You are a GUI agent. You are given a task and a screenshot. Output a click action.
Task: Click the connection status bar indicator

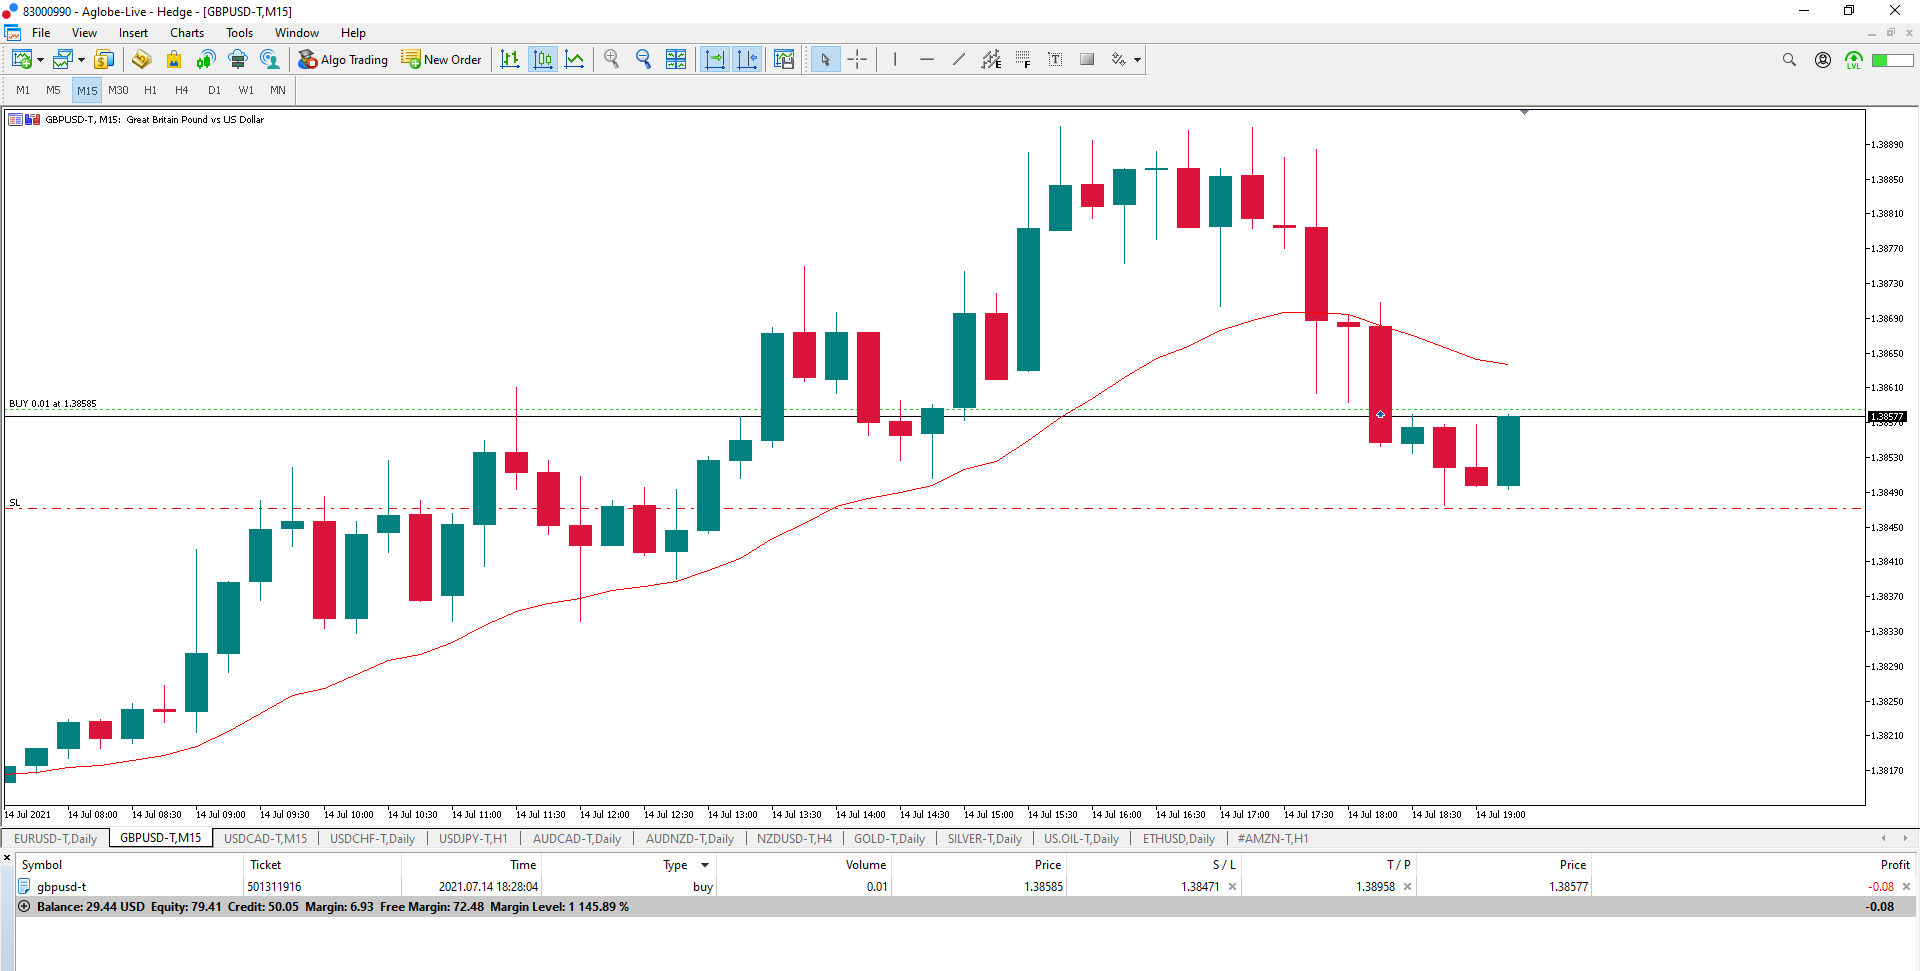[x=1892, y=60]
